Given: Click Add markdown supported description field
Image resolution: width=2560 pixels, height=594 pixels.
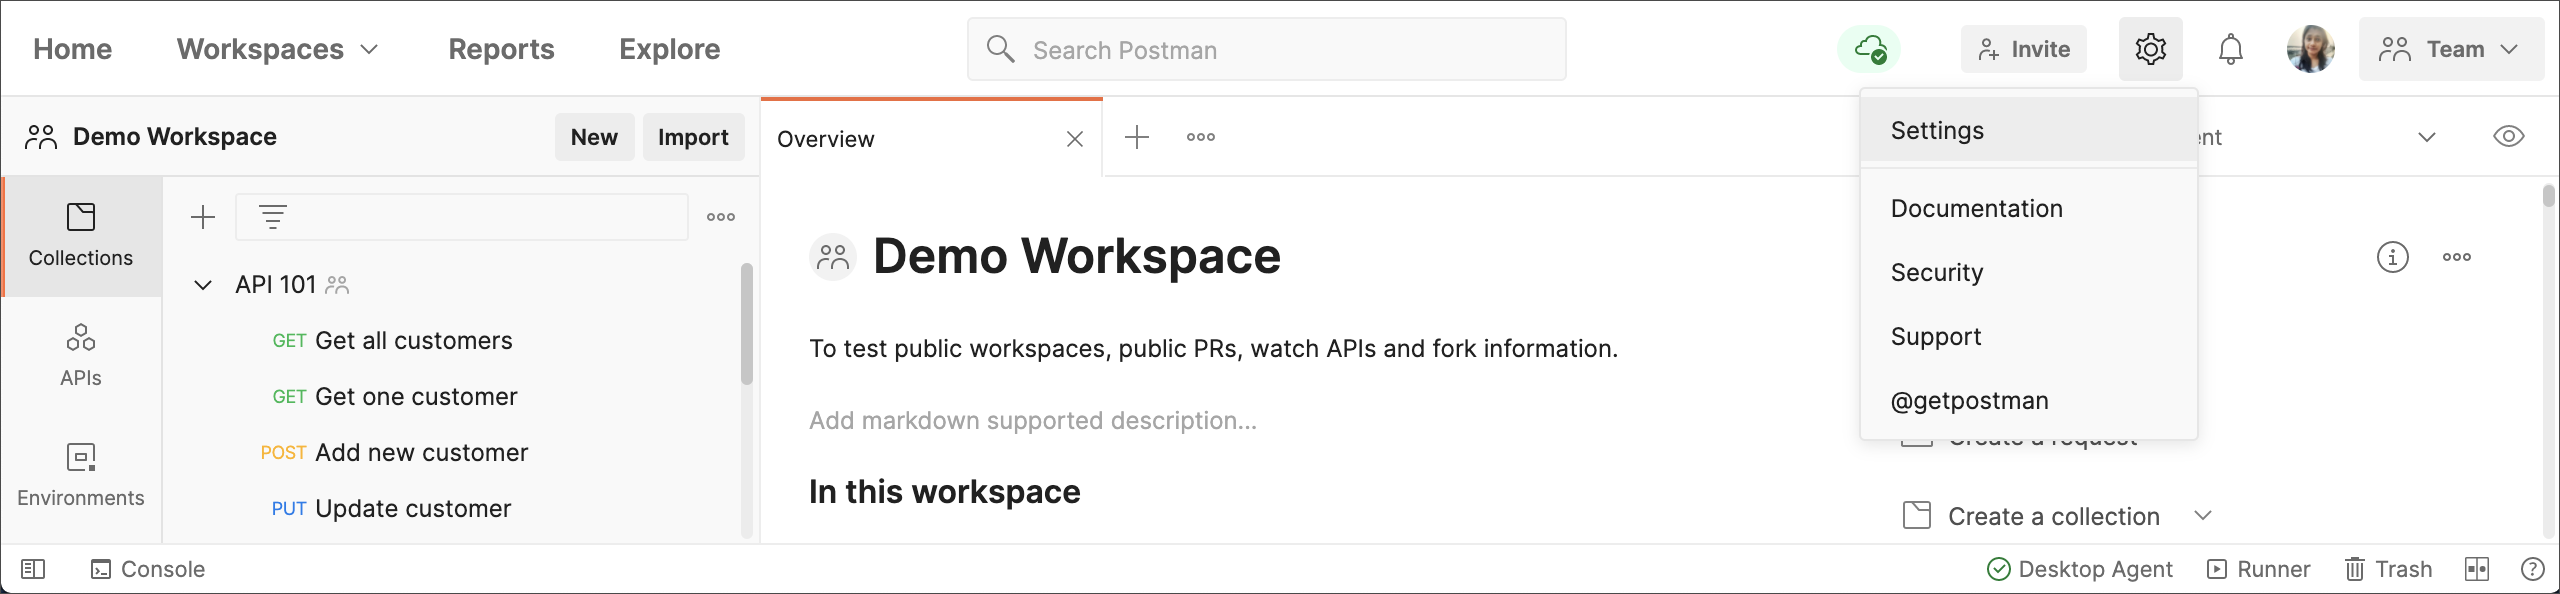Looking at the screenshot, I should [1033, 421].
